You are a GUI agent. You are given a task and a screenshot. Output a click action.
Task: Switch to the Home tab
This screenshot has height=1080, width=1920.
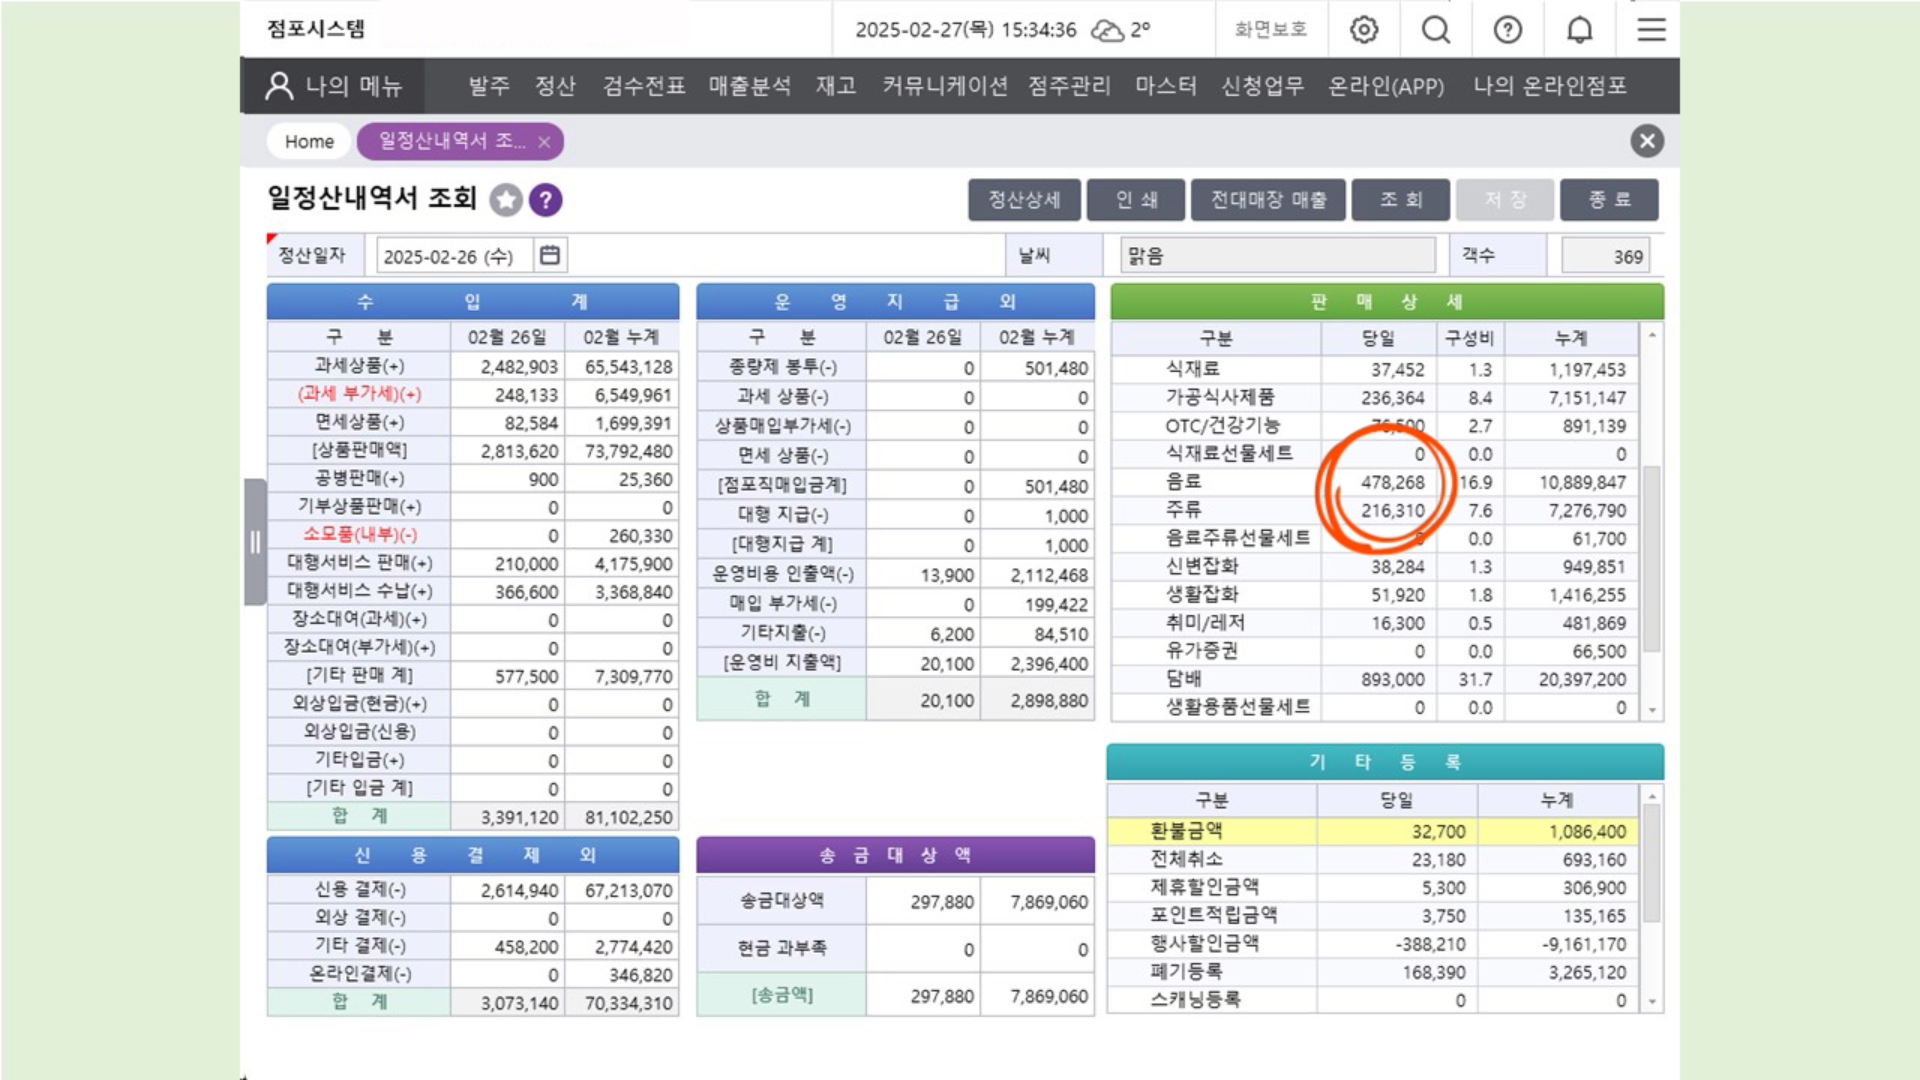(x=309, y=142)
